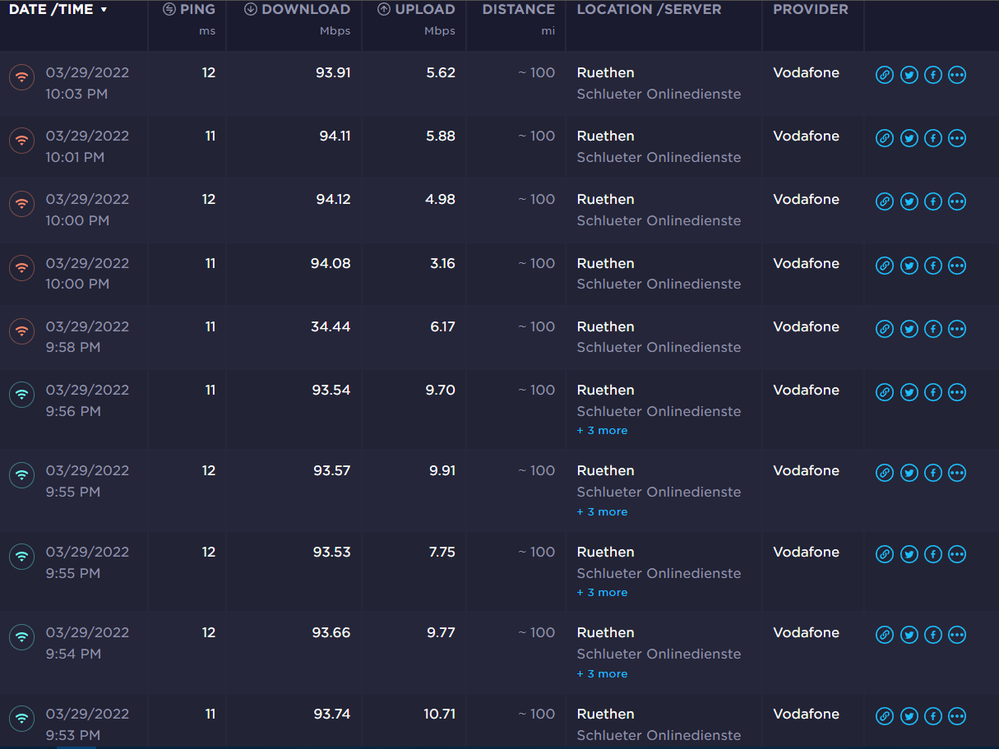Sort results by LOCATION / SERVER column
This screenshot has height=749, width=999.
tap(649, 10)
